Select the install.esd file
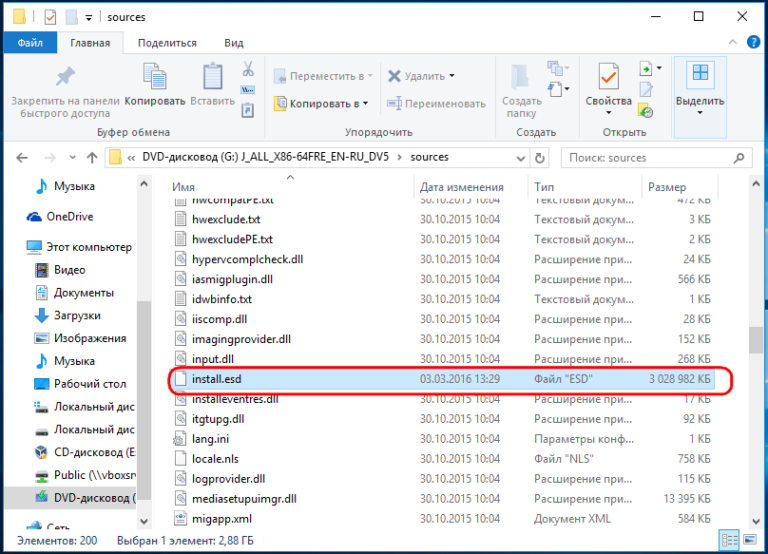 [x=216, y=379]
